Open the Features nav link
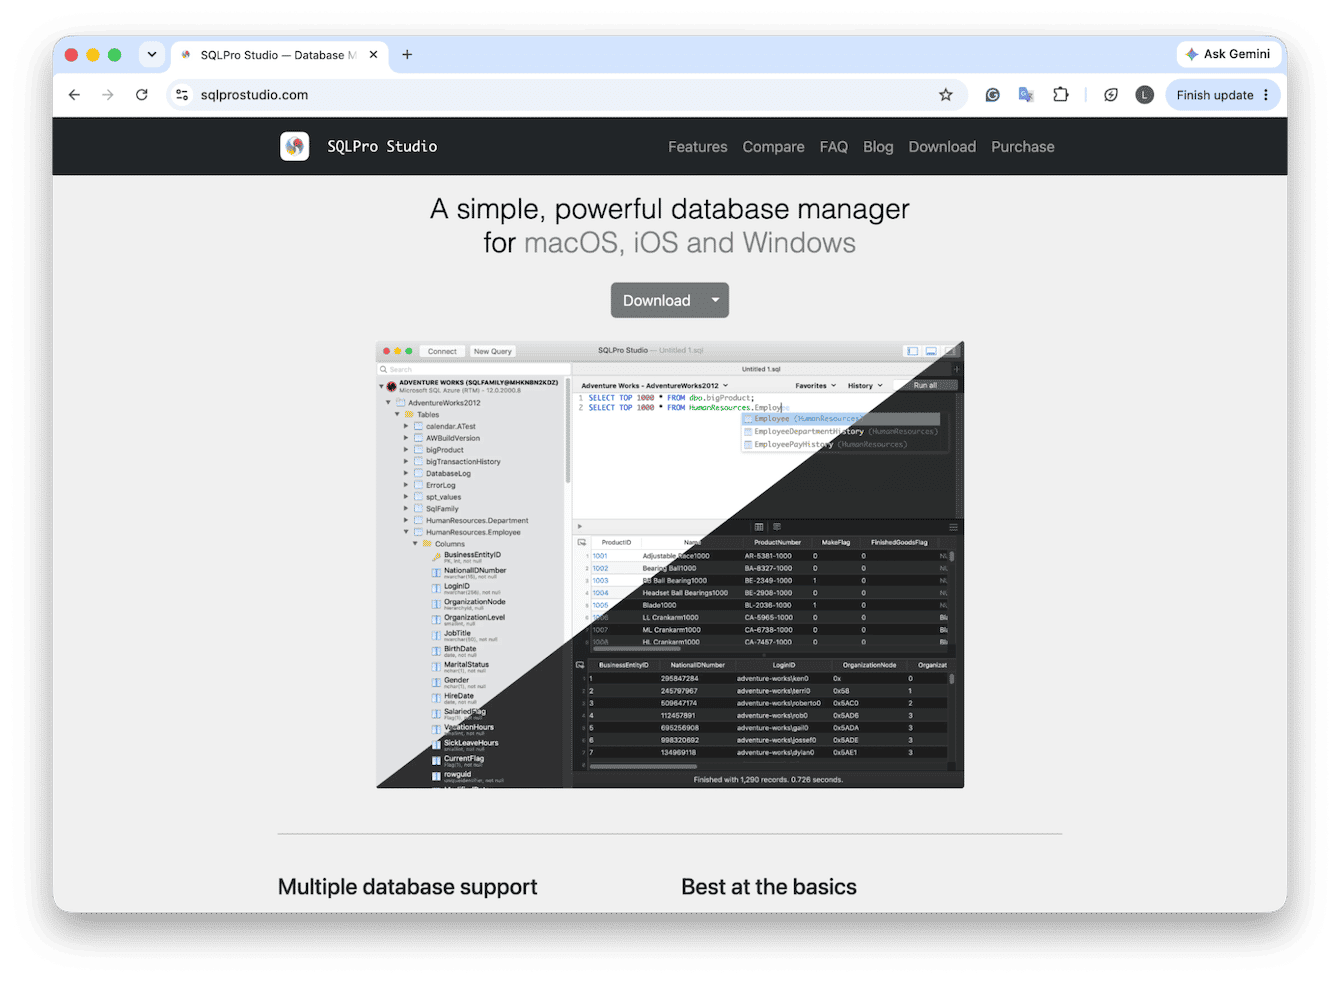1340x983 pixels. point(698,147)
